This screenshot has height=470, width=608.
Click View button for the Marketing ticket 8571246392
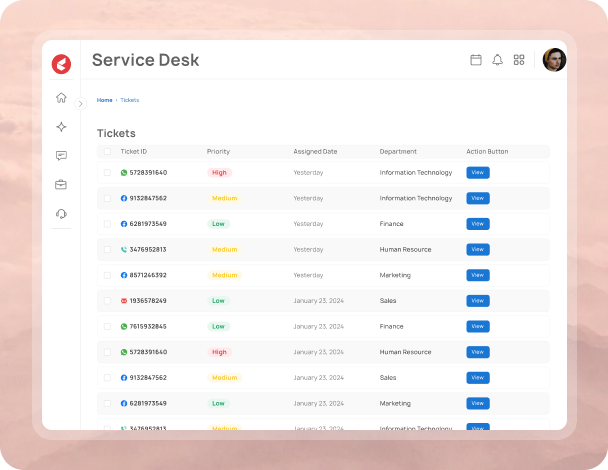click(x=477, y=275)
